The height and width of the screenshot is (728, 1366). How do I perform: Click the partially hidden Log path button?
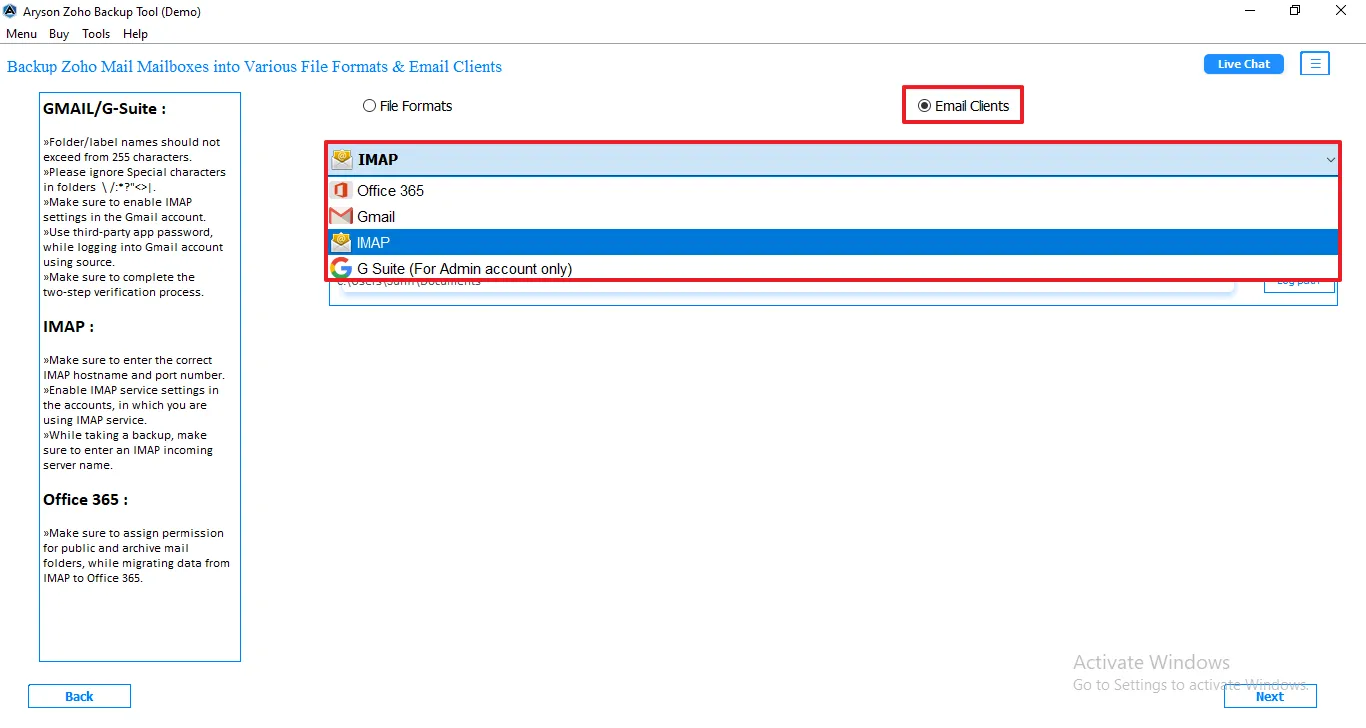[1299, 285]
